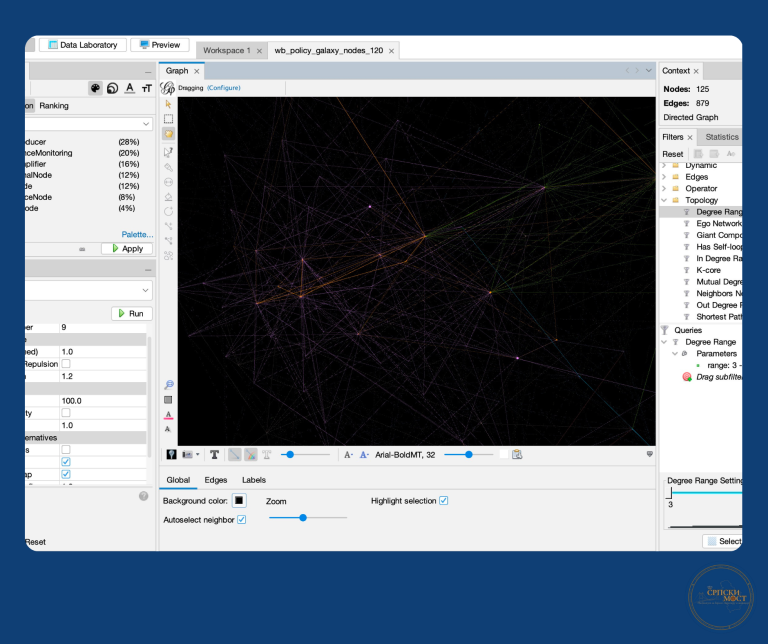Image resolution: width=768 pixels, height=644 pixels.
Task: Collapse the Topology folder in Filters
Action: tap(664, 200)
